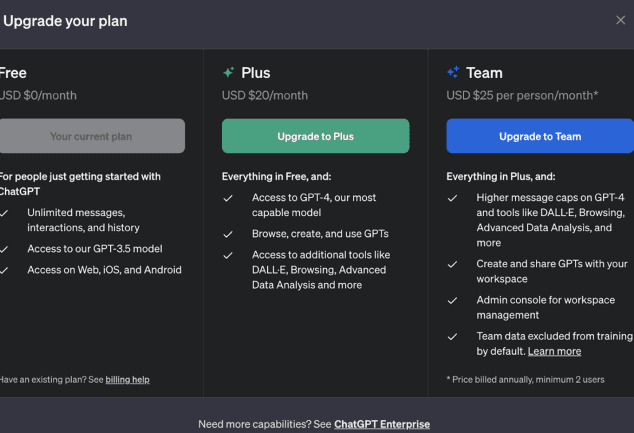
Task: Click the checkmark for Higher message caps
Action: pyautogui.click(x=453, y=198)
